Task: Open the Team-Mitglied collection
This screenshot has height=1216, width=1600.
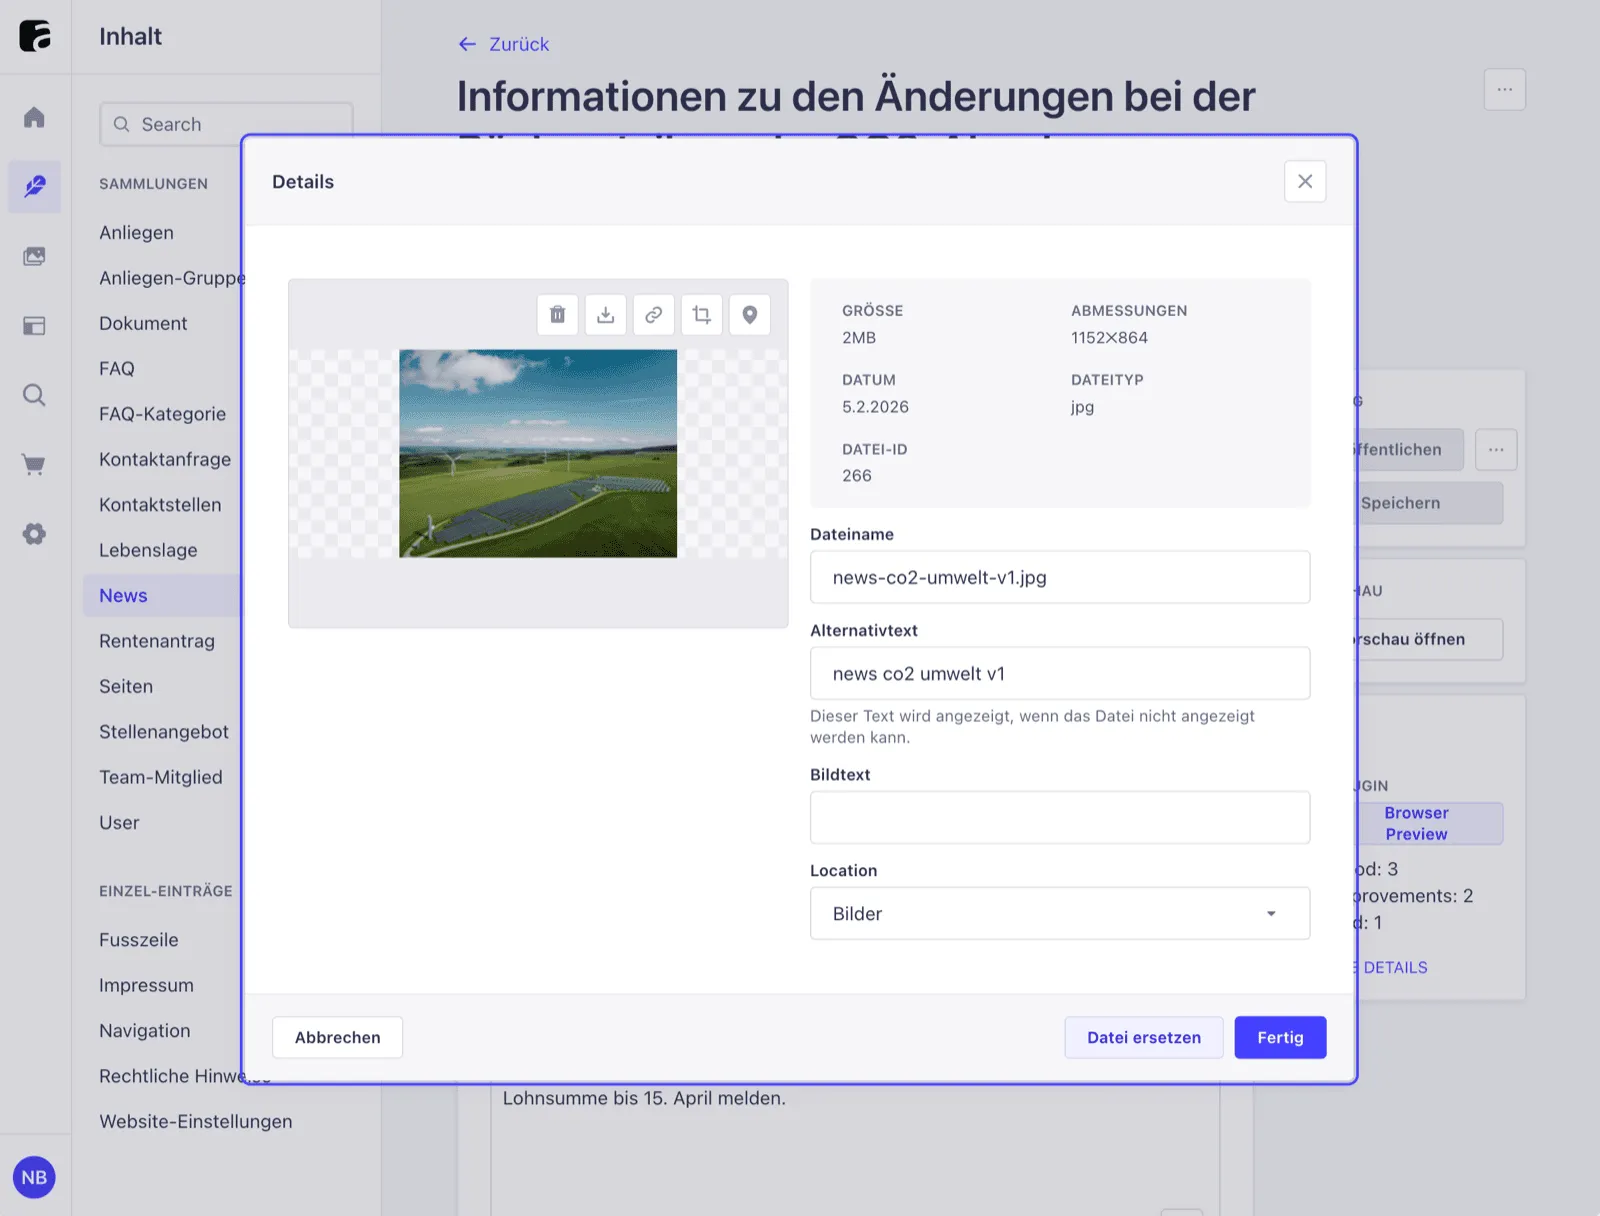Action: (161, 777)
